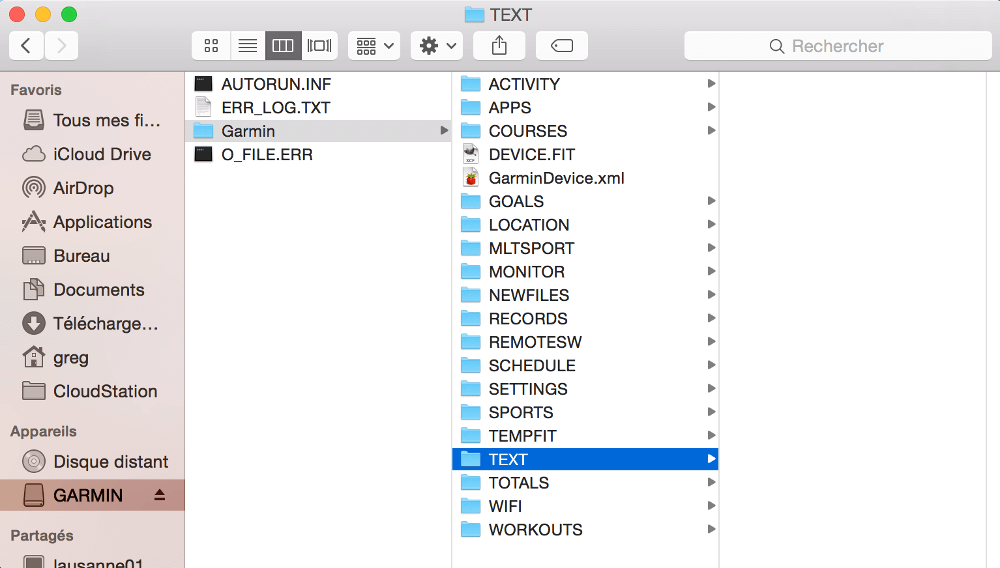
Task: Switch to icon view mode
Action: pyautogui.click(x=211, y=46)
